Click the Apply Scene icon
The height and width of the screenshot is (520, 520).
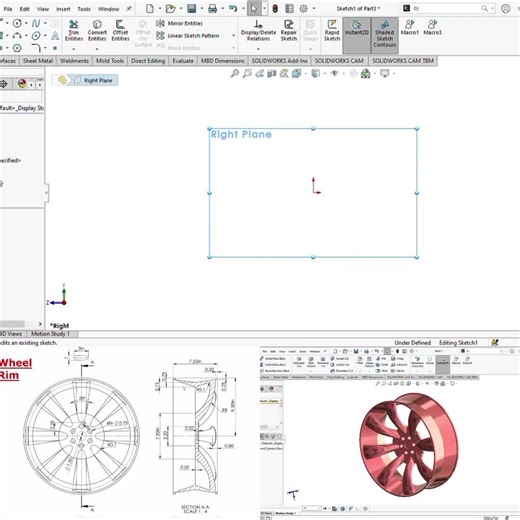click(365, 73)
